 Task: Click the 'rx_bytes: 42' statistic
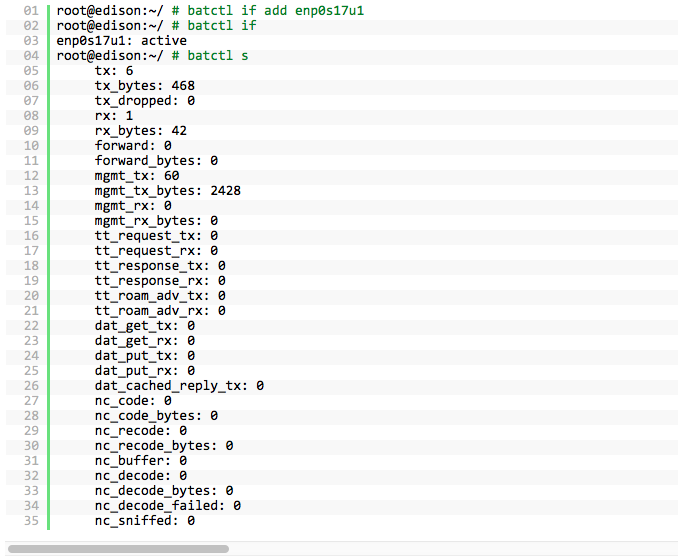point(141,131)
